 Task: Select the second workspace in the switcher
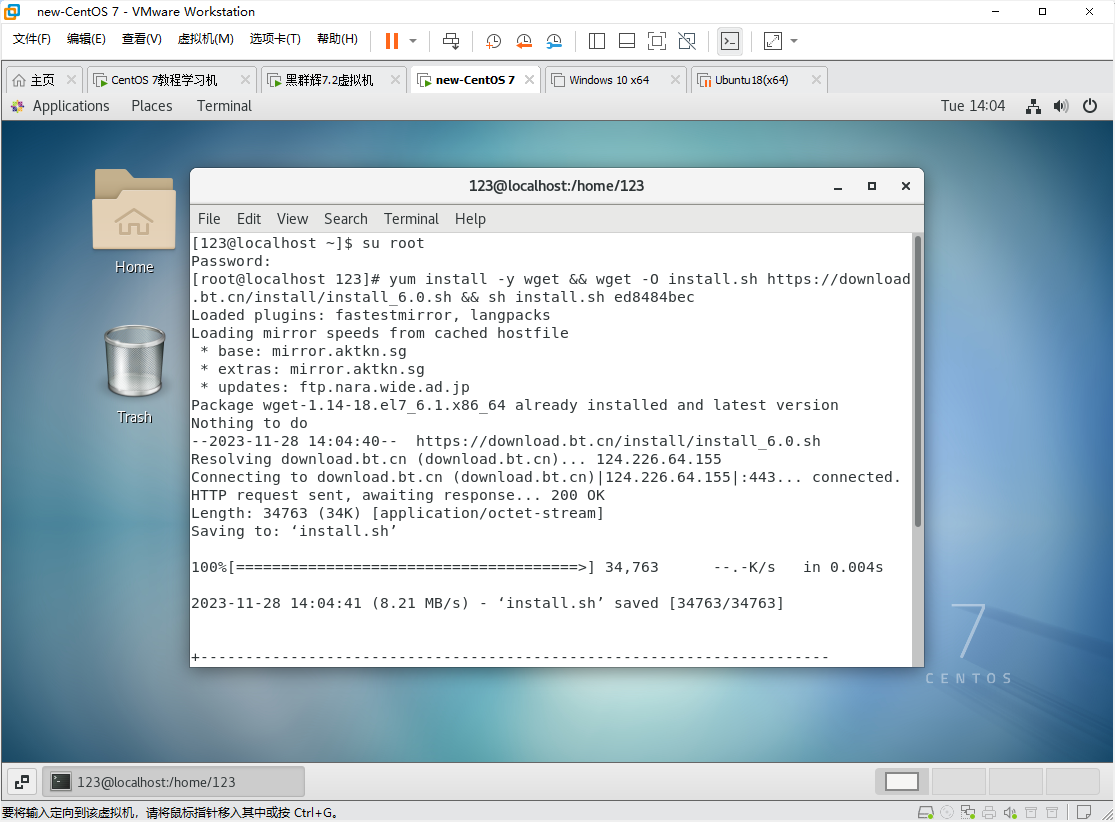[959, 781]
